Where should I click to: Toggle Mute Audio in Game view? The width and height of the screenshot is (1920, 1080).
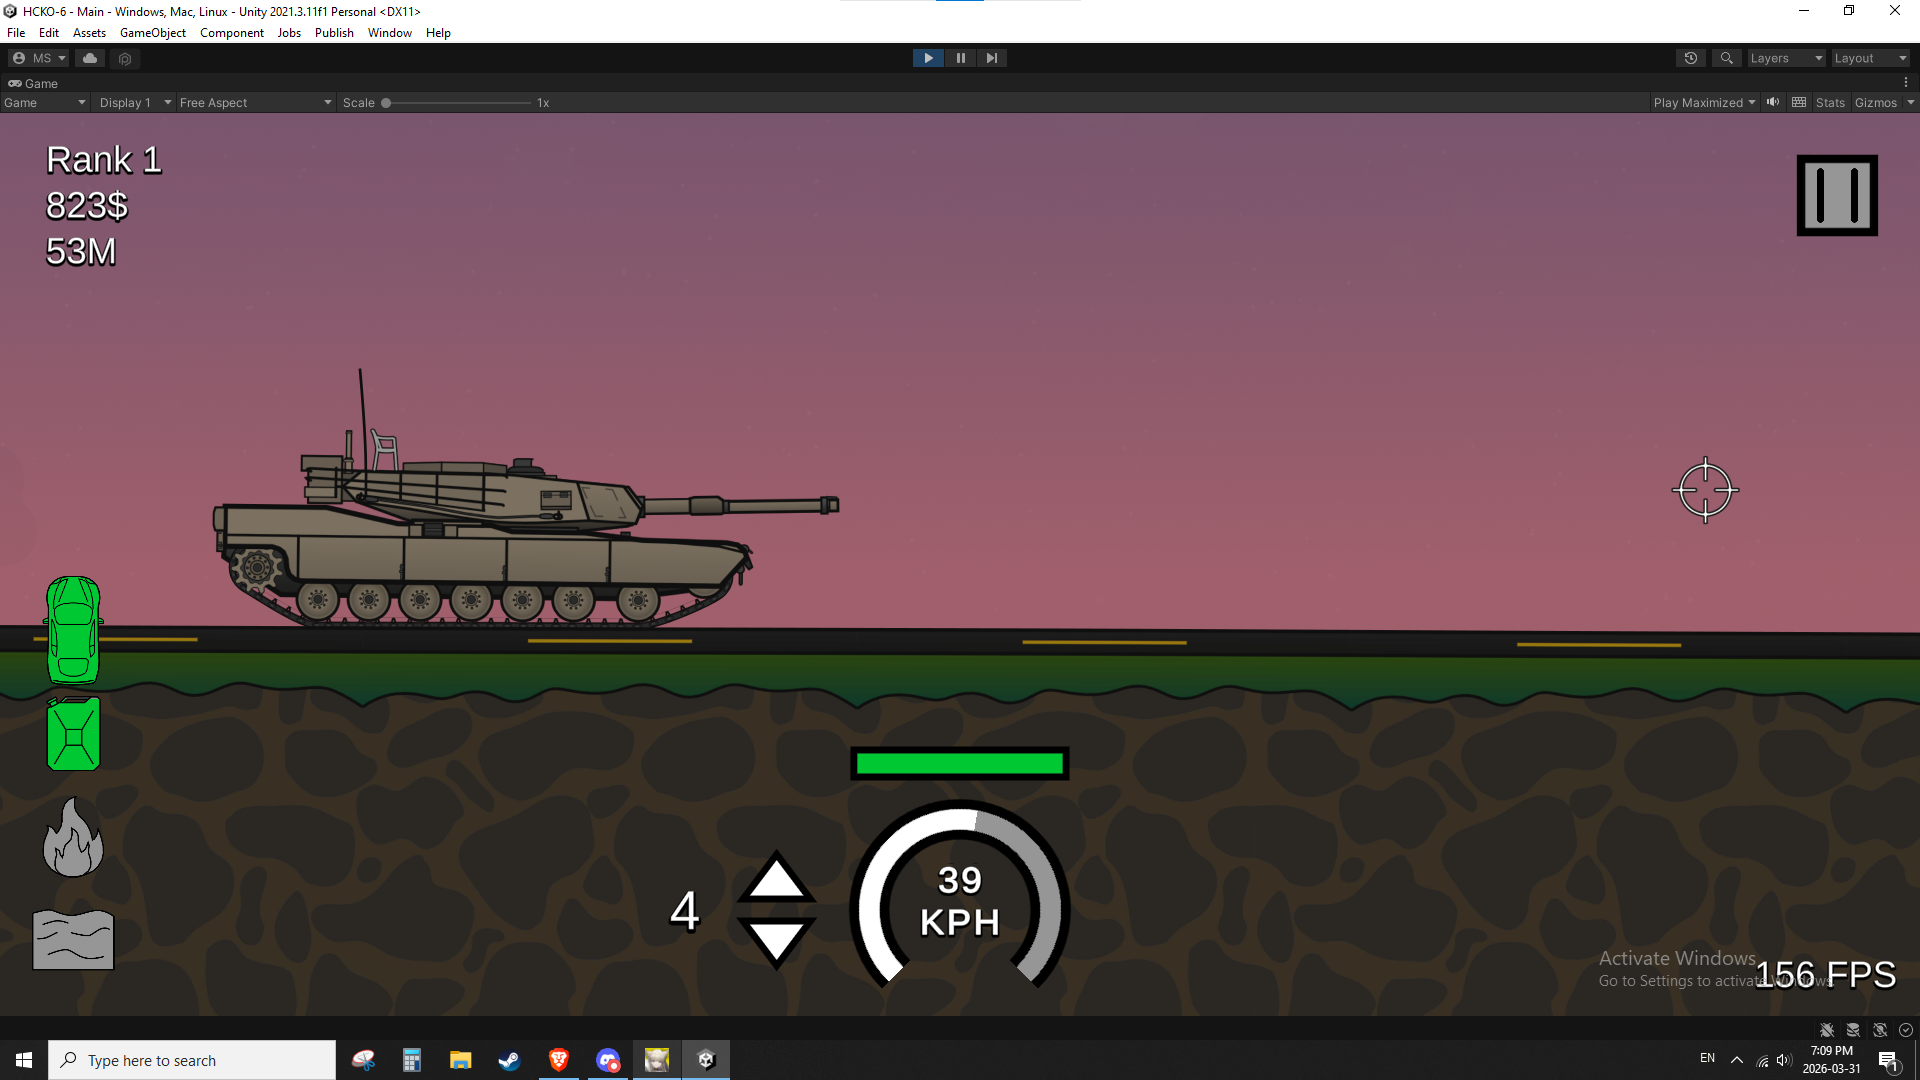pyautogui.click(x=1773, y=102)
